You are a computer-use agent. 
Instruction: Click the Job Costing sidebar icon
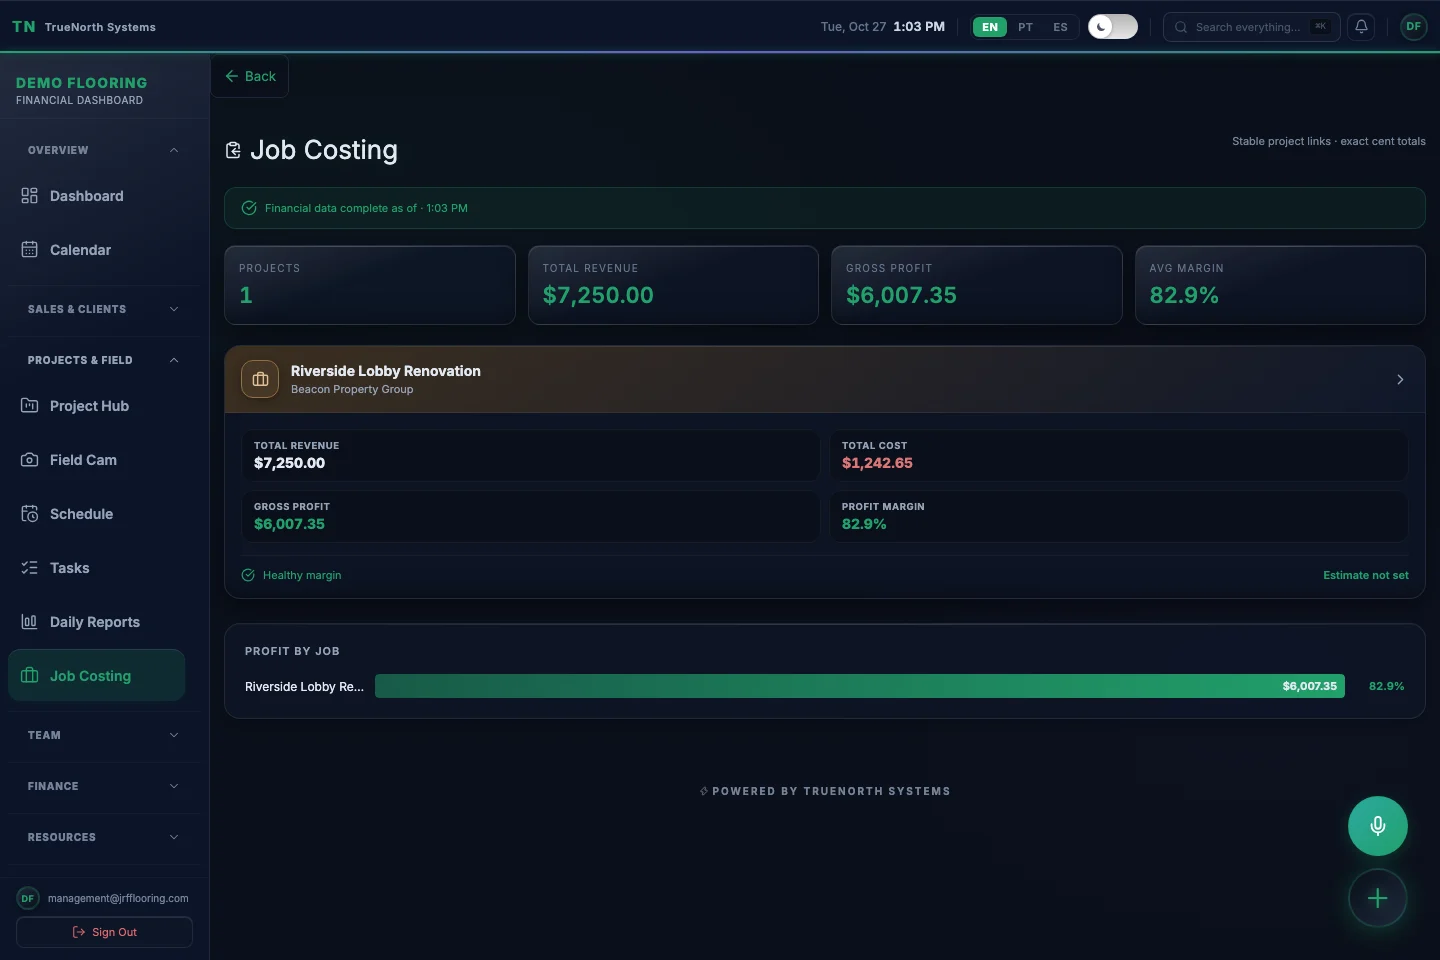tap(29, 676)
